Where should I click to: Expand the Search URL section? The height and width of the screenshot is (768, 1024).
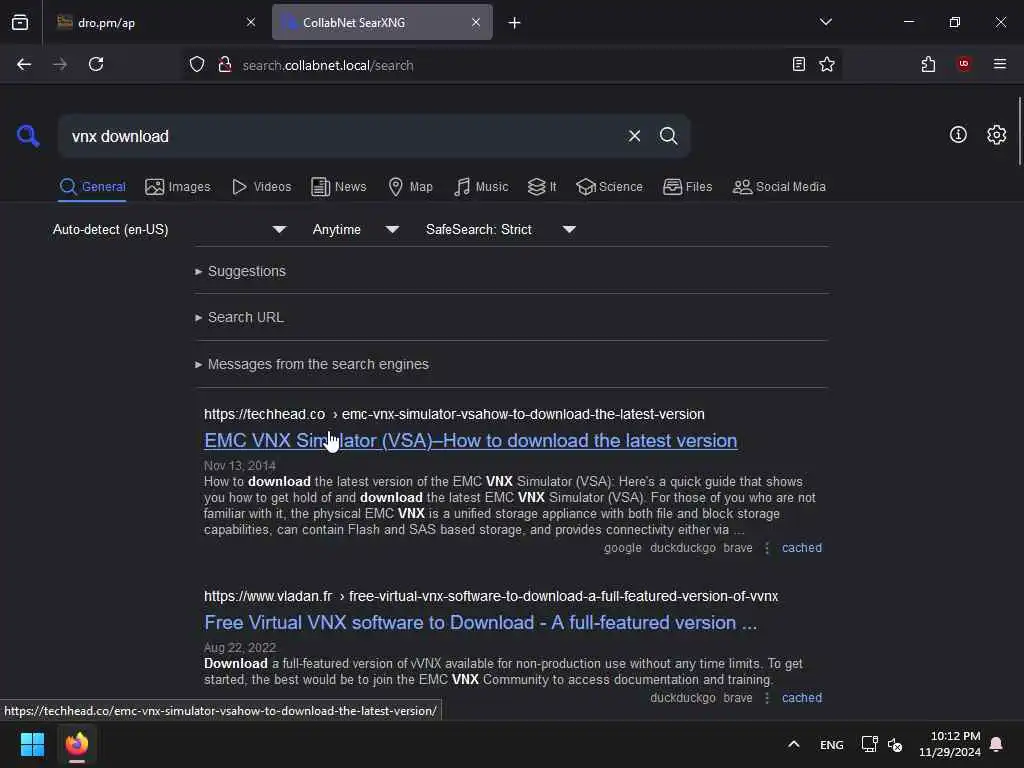coord(239,317)
